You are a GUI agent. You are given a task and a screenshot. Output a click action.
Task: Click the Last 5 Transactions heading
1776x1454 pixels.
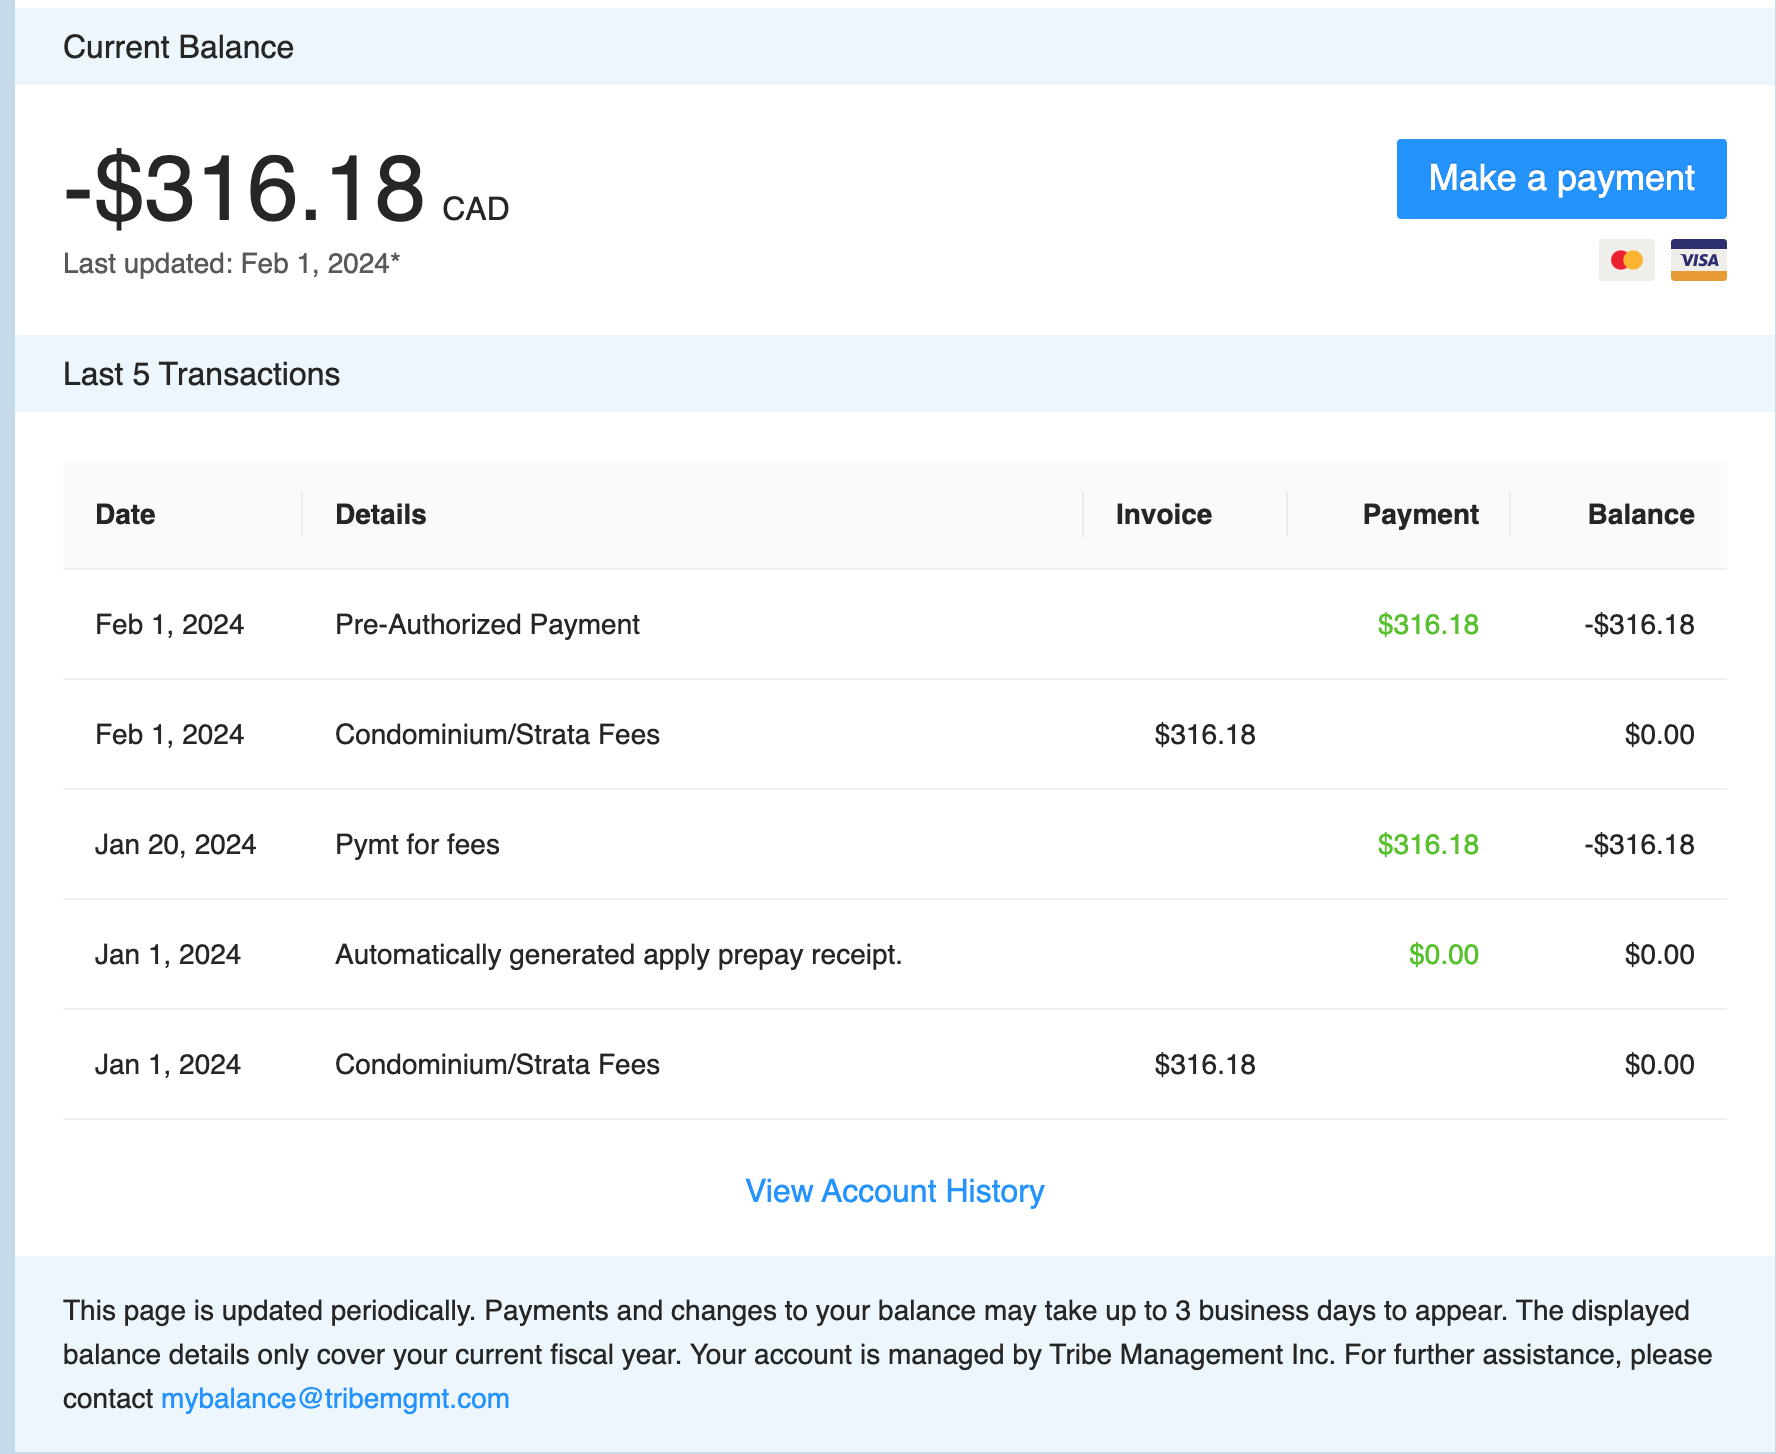tap(201, 374)
